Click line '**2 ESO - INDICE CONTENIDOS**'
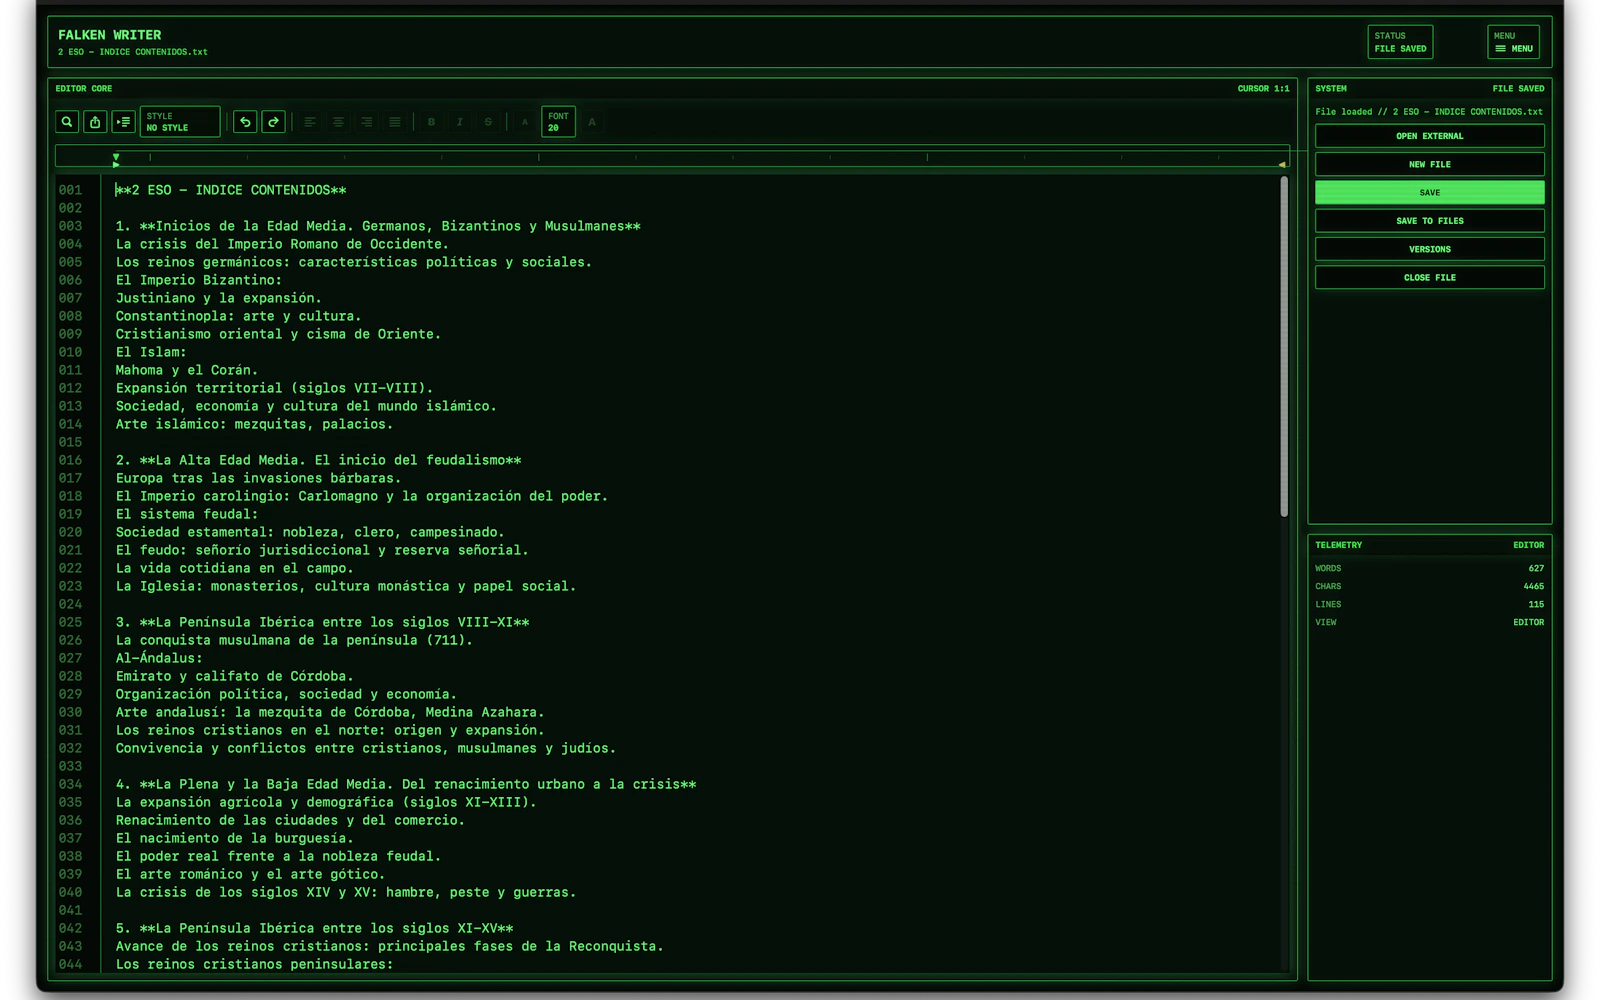The width and height of the screenshot is (1600, 1000). click(231, 190)
